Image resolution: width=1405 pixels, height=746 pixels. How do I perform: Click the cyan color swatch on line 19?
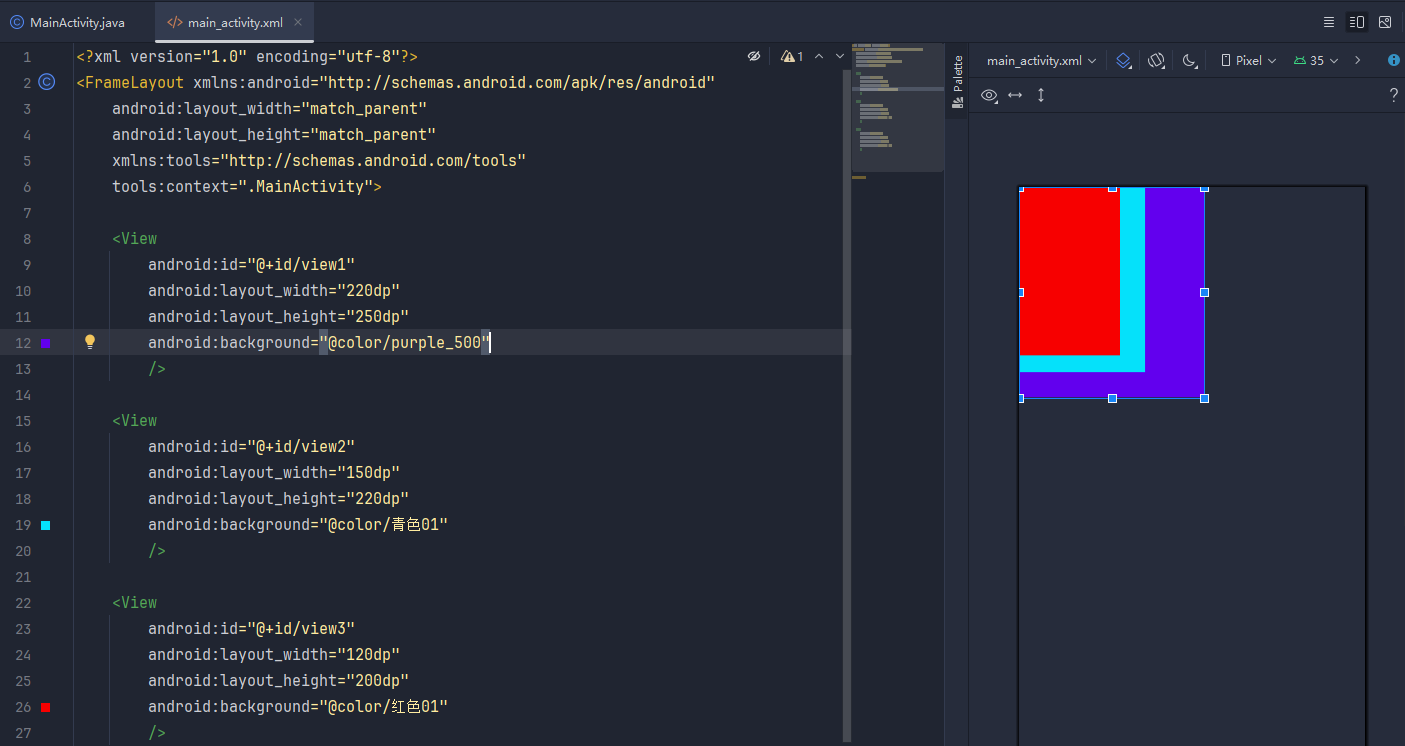click(46, 525)
